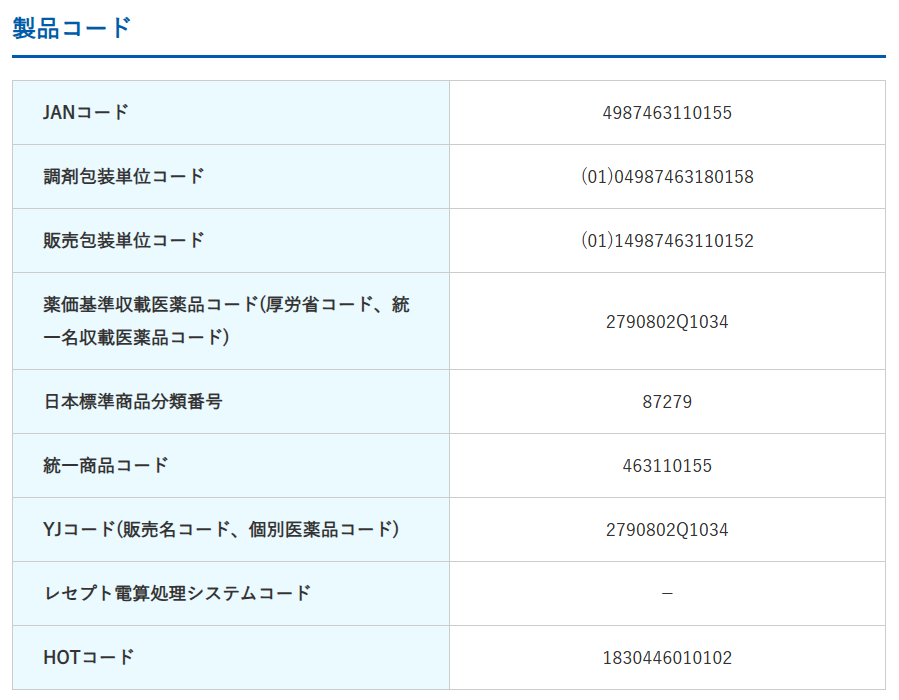The image size is (899, 700).
Task: Select the value (01)14987463110152
Action: pos(667,241)
